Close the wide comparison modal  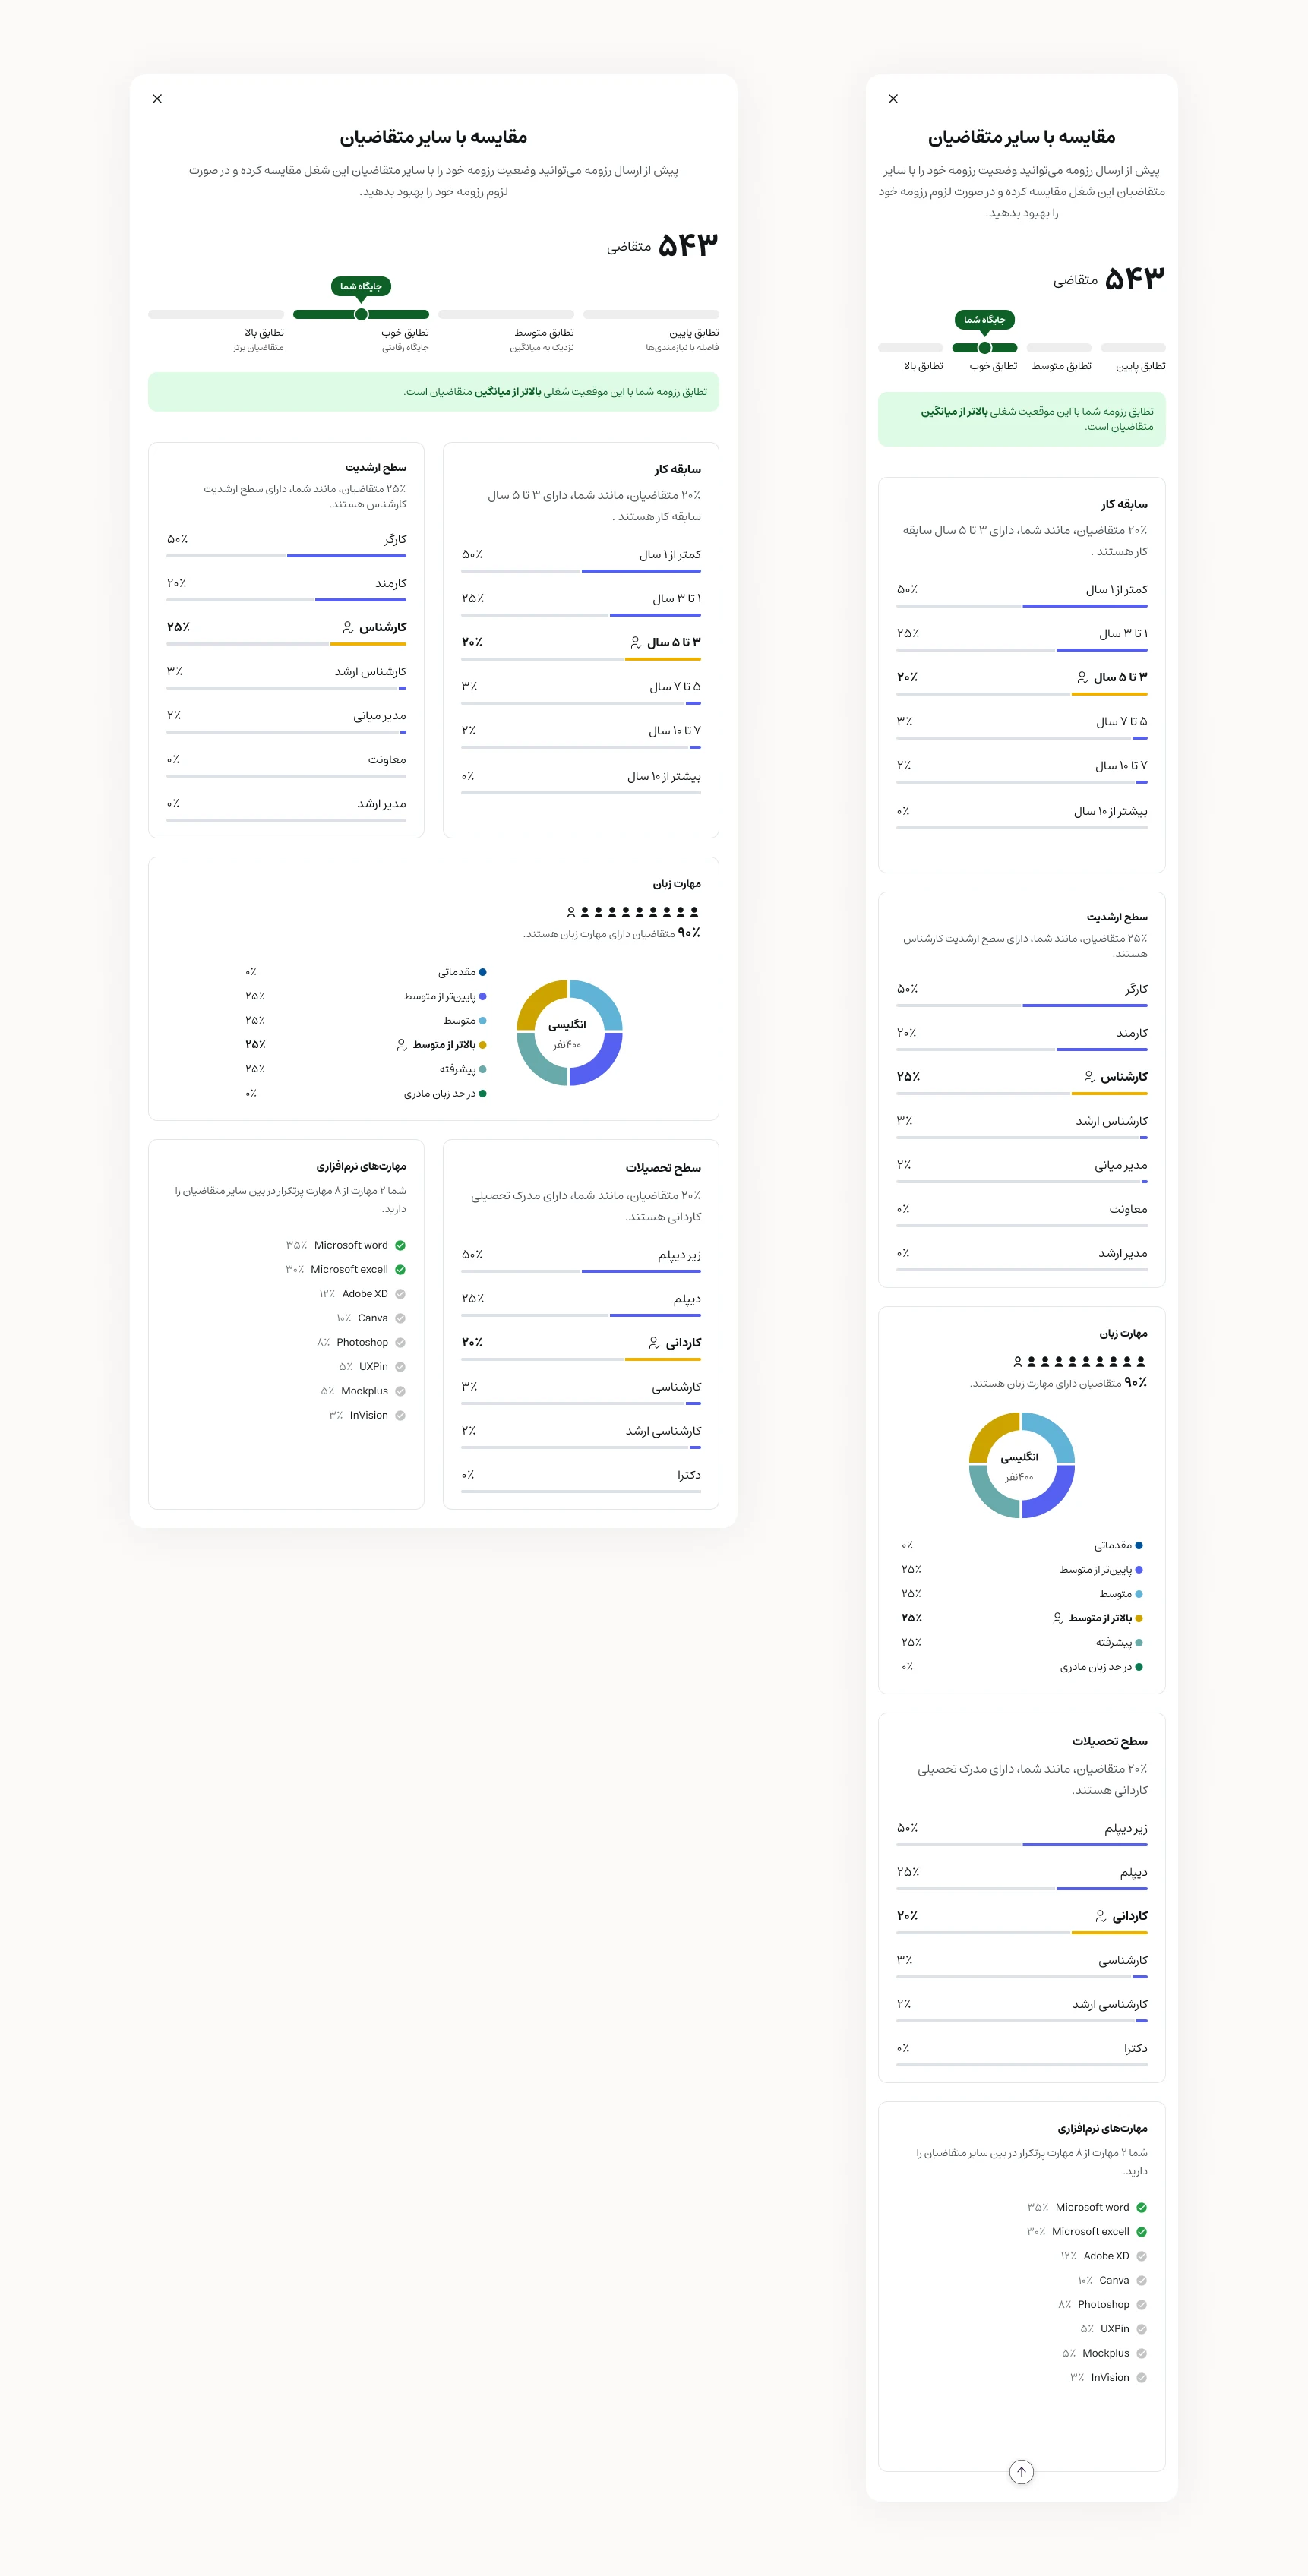157,99
